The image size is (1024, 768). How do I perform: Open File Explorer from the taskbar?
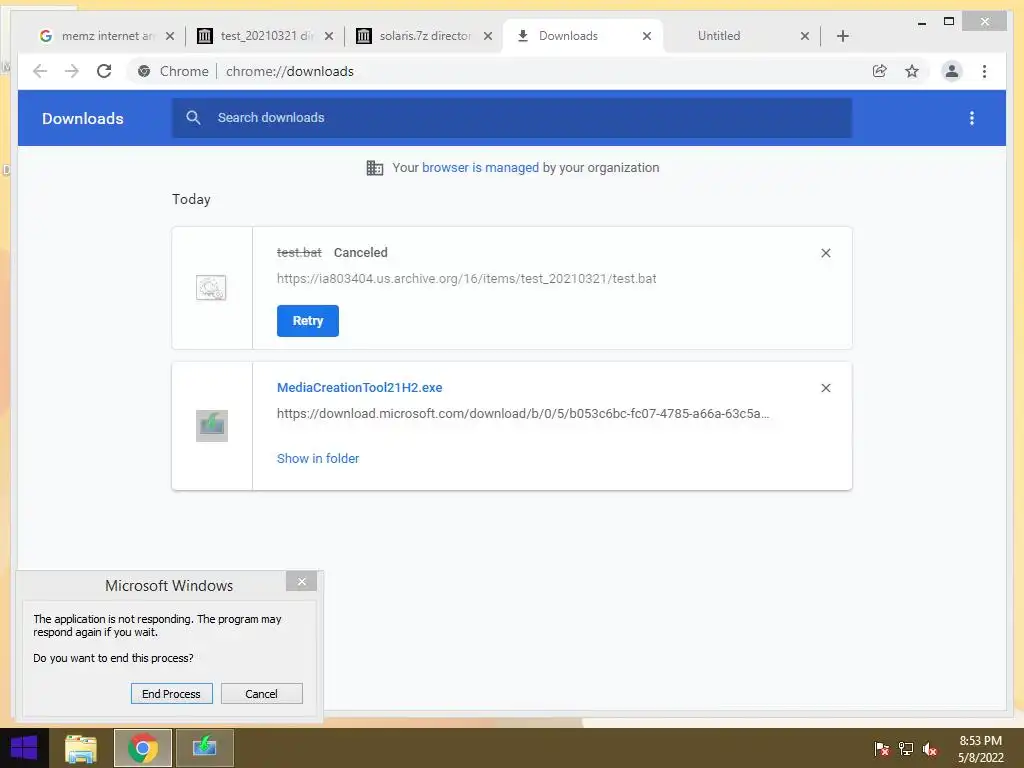[81, 748]
